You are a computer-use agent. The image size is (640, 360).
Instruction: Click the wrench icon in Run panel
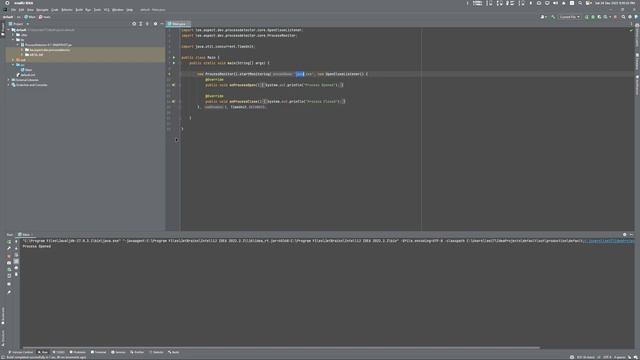(9, 249)
